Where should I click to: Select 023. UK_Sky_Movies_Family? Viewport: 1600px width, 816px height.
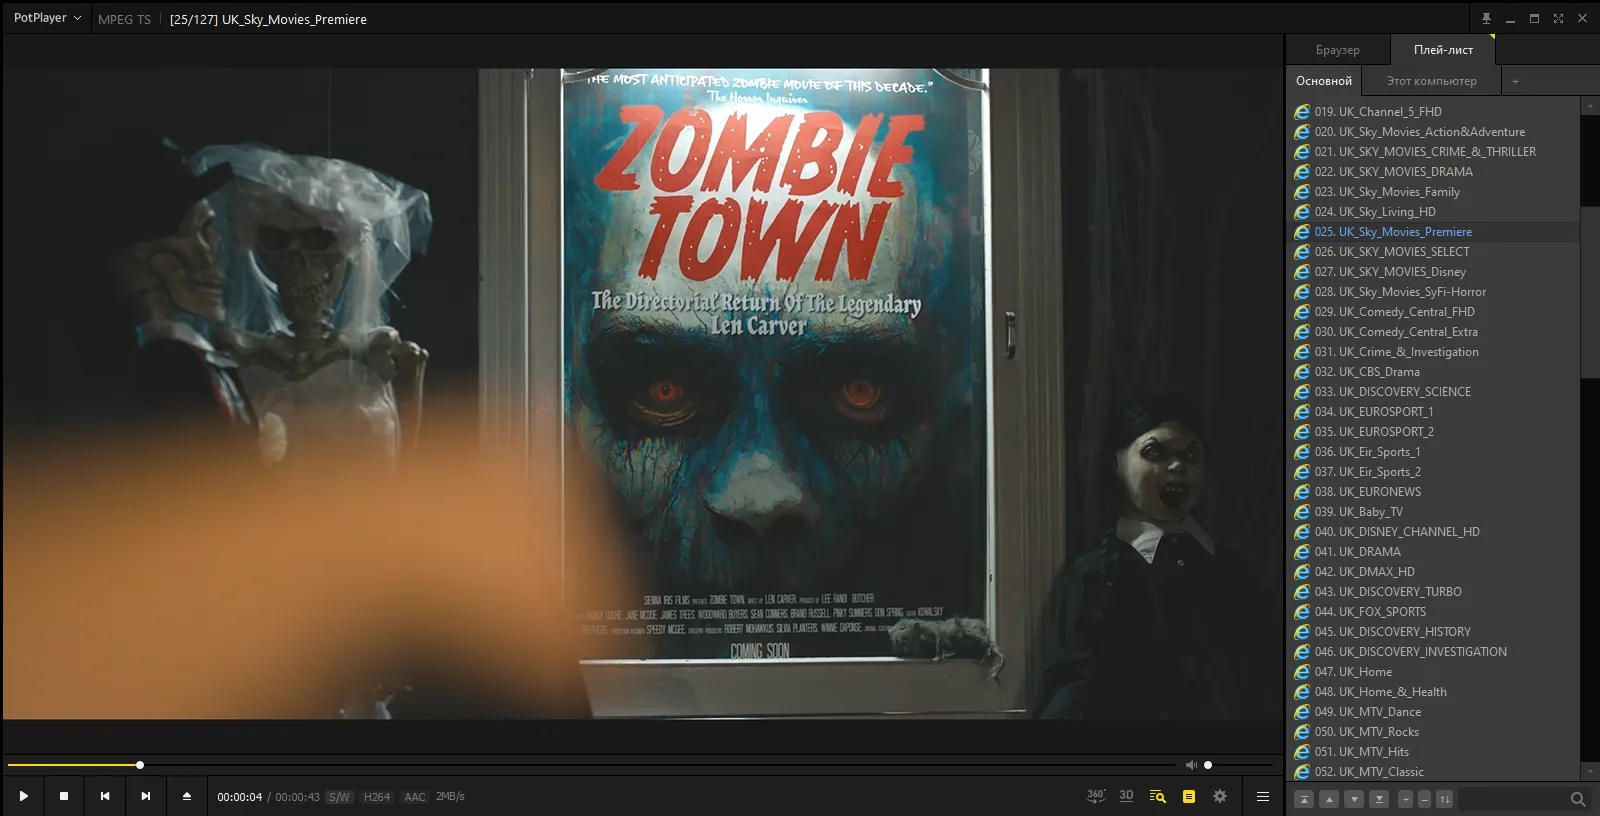[x=1434, y=192]
